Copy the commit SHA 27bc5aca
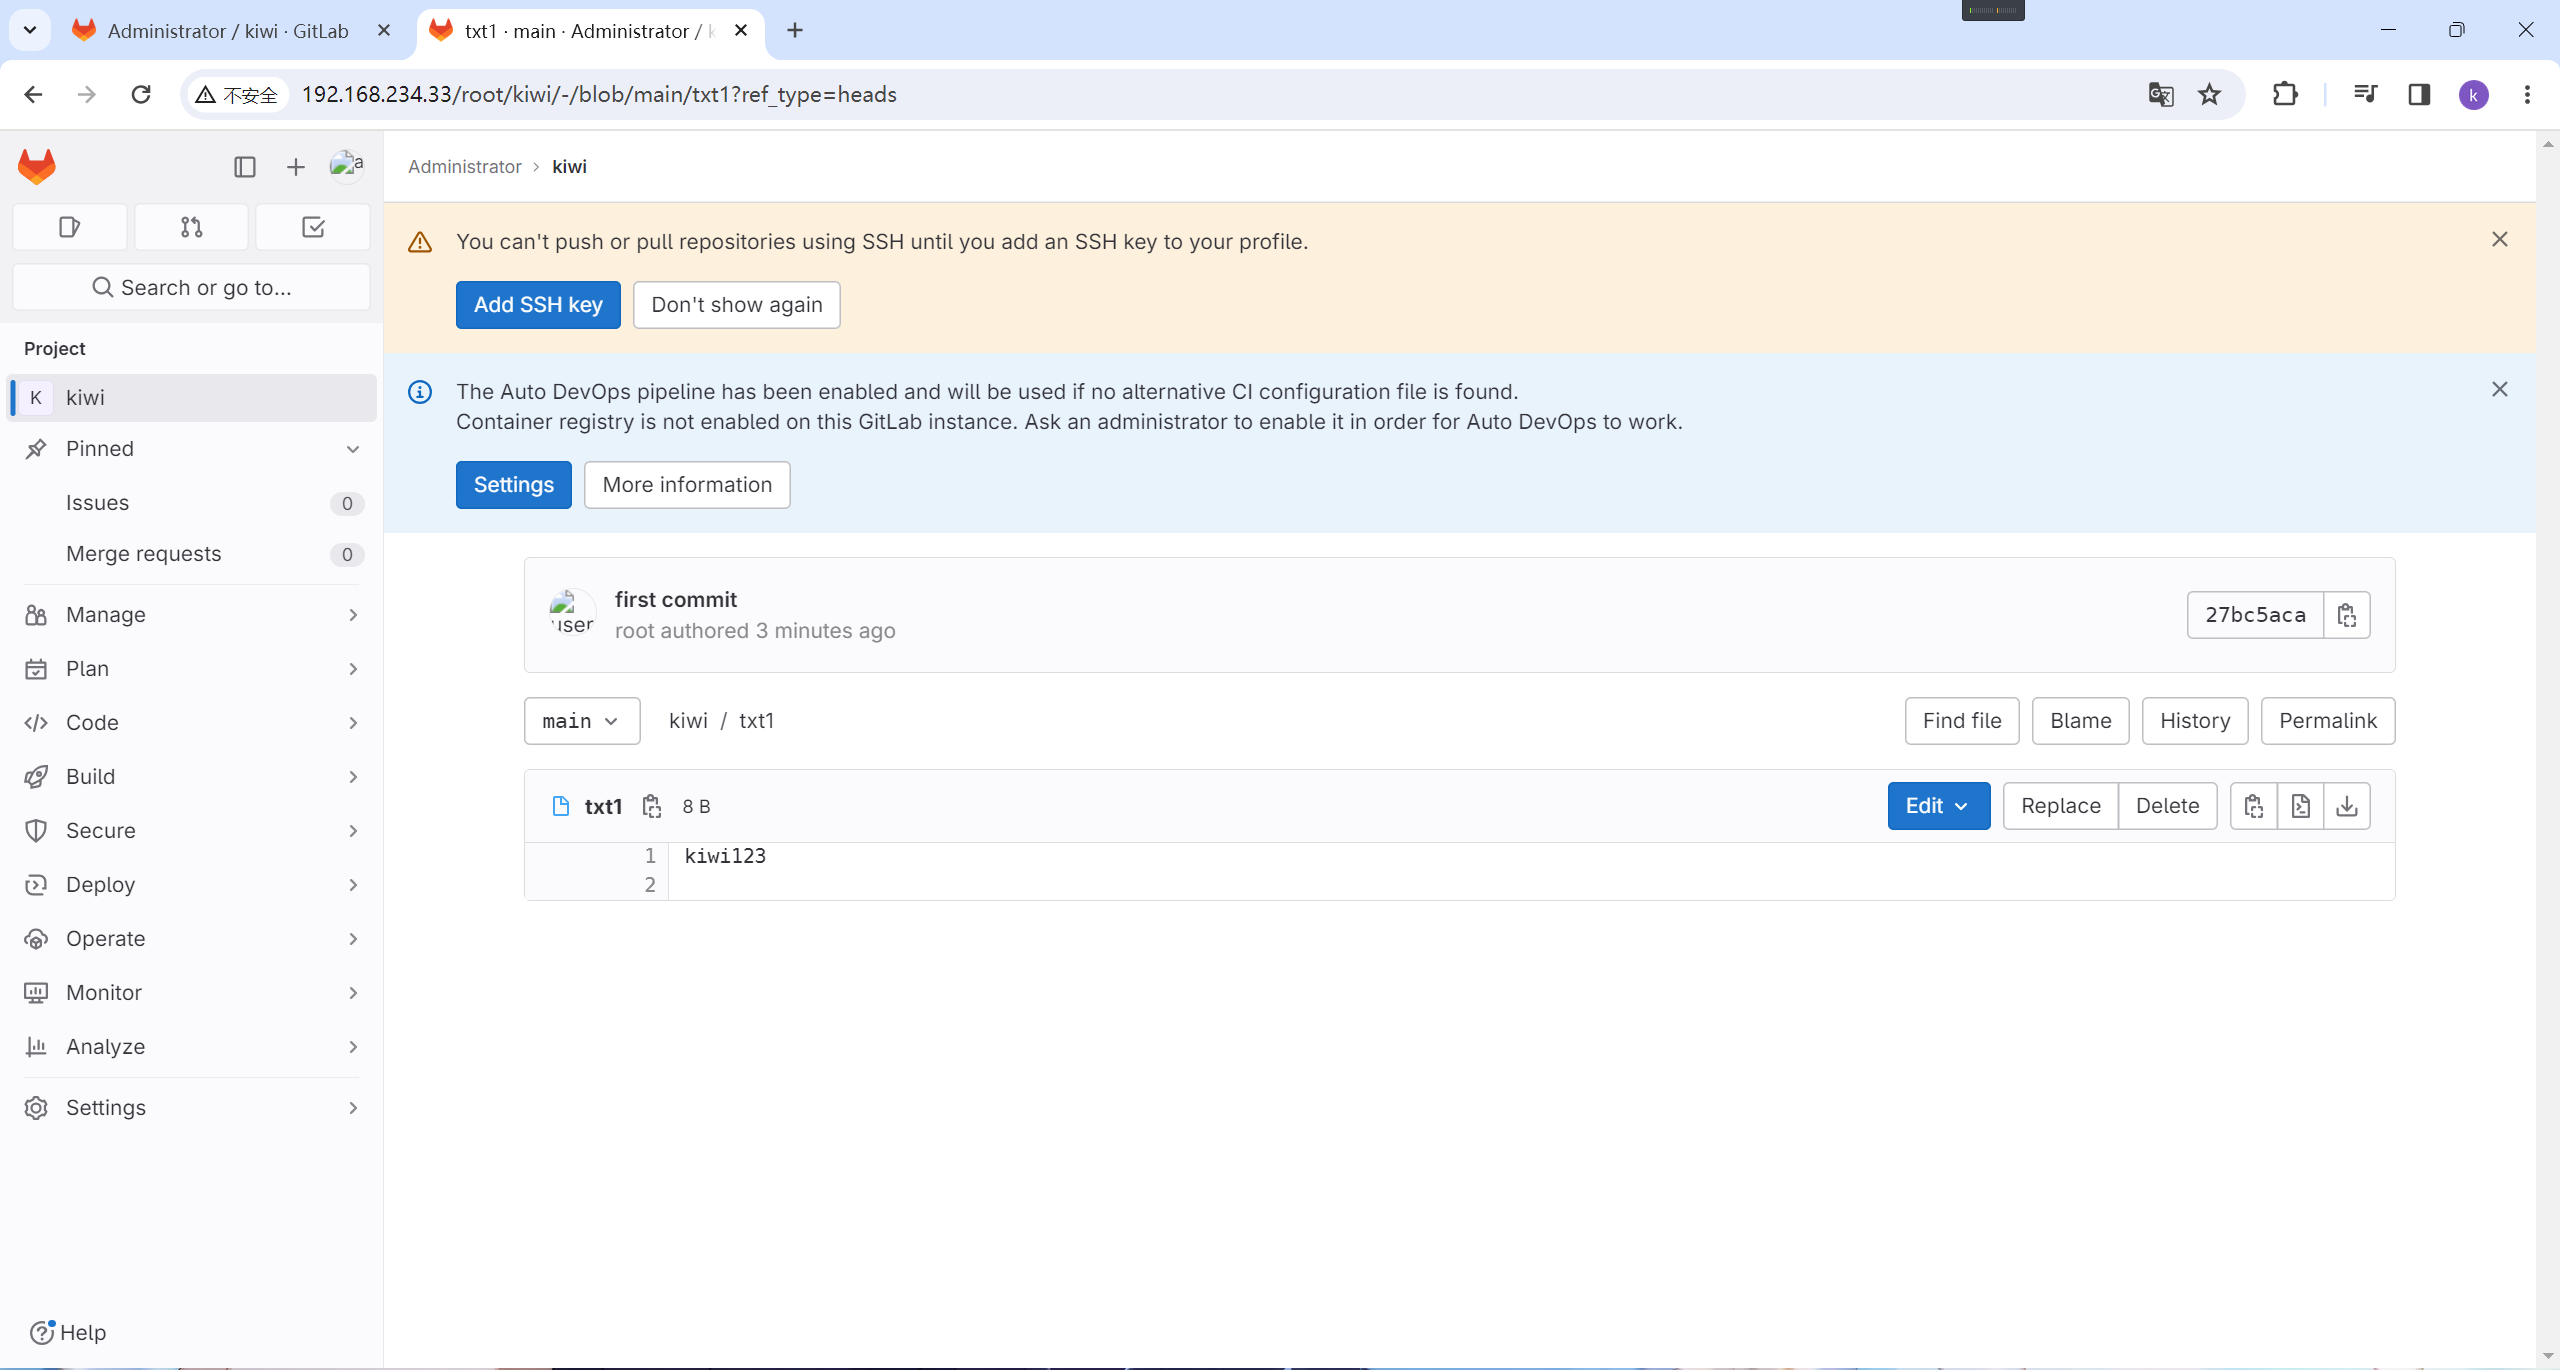The image size is (2560, 1370). coord(2346,615)
